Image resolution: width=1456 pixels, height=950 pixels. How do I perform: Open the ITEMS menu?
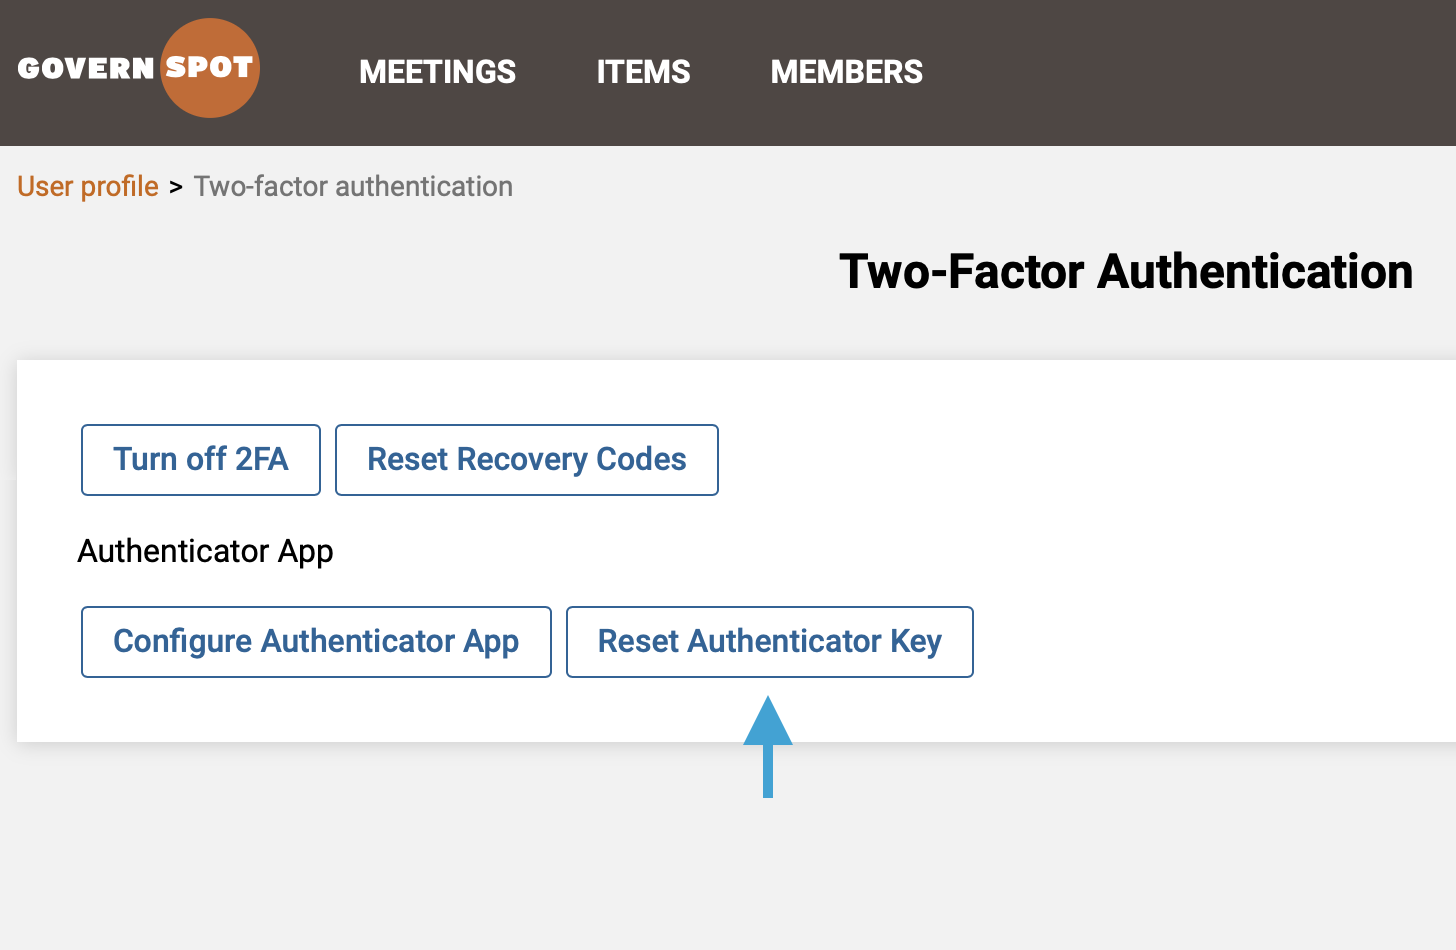(x=643, y=71)
